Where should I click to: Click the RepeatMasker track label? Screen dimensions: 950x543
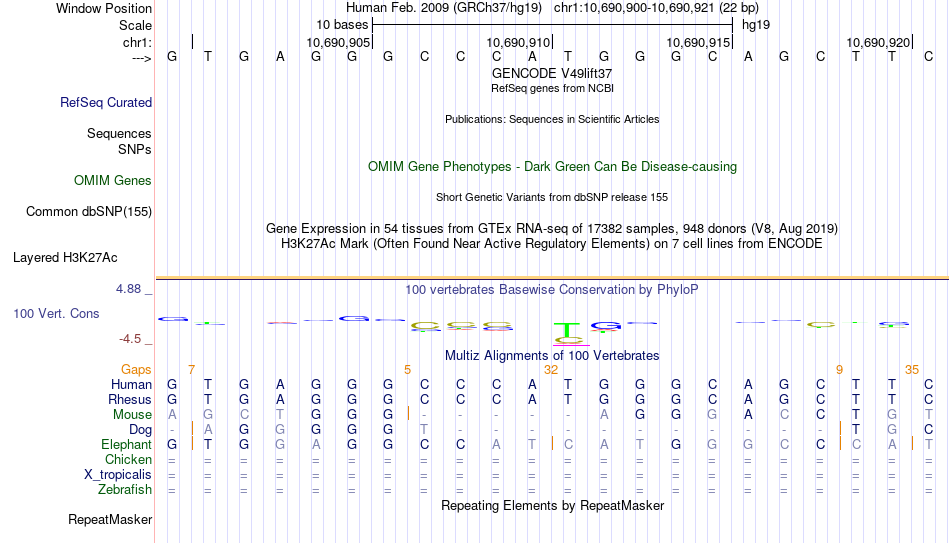110,519
